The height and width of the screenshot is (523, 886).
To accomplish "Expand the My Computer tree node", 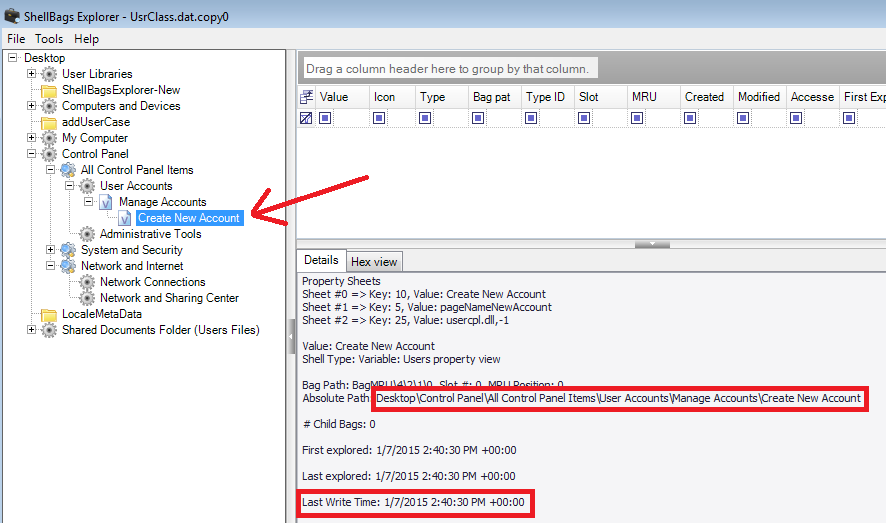I will coord(32,138).
